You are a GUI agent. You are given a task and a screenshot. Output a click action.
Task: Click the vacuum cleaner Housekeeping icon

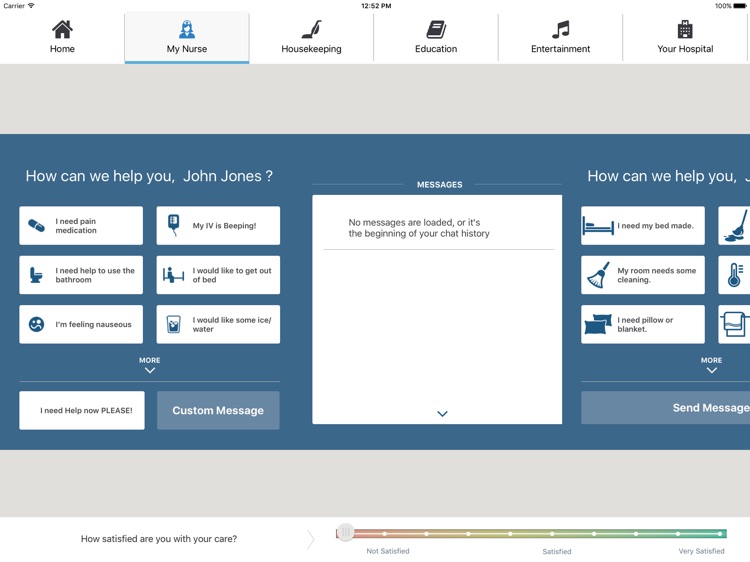[x=311, y=29]
